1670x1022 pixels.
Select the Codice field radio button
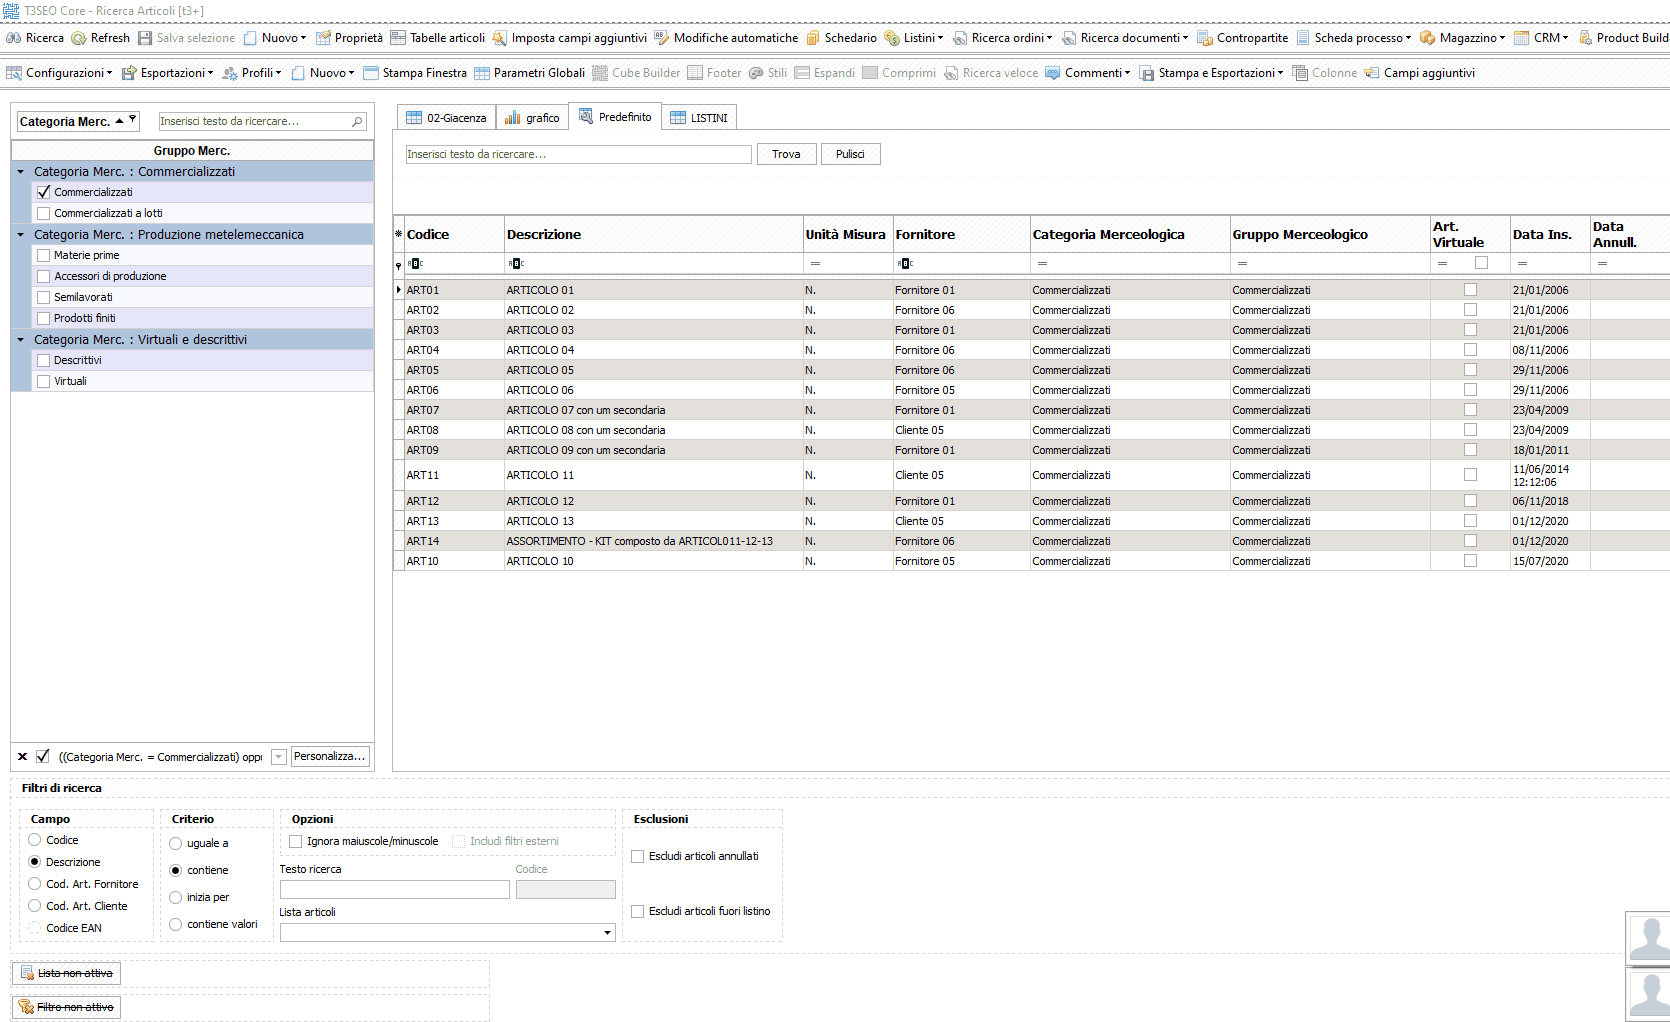point(35,840)
